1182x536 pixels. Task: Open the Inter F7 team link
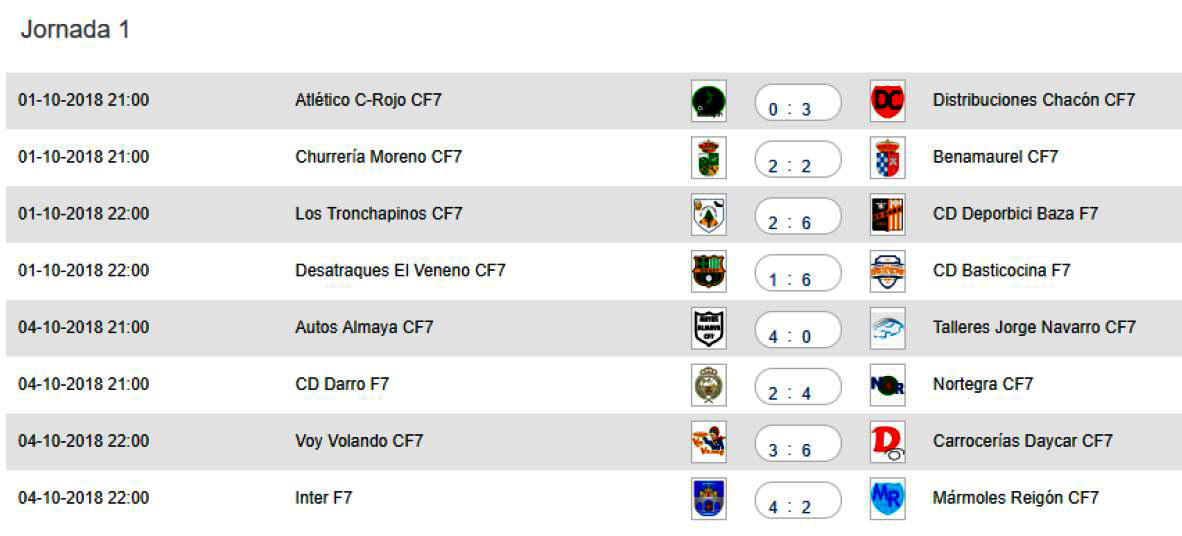point(324,498)
